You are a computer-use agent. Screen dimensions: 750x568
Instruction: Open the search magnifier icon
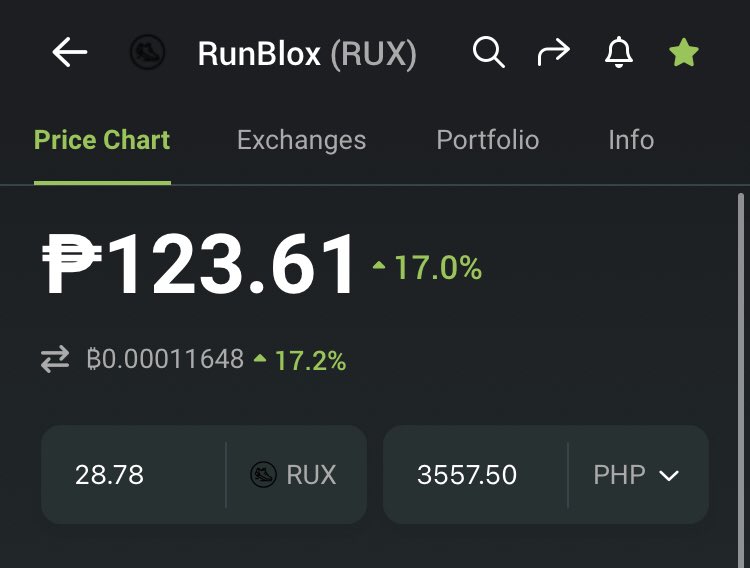point(488,52)
